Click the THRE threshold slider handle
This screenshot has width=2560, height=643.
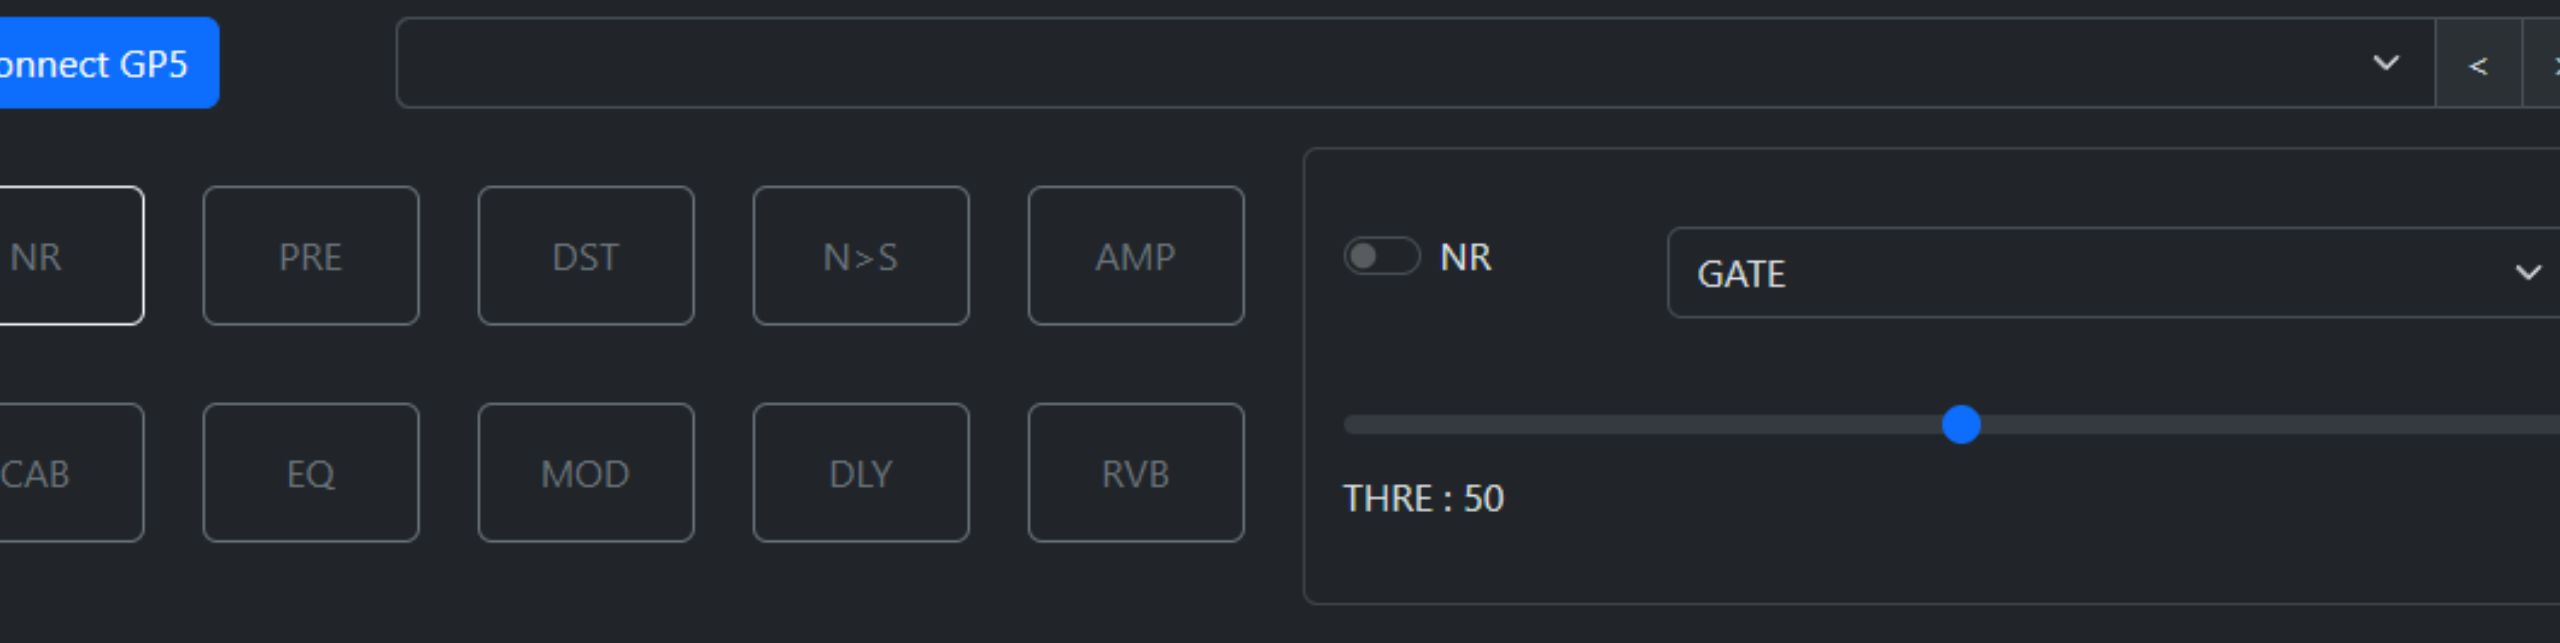1961,425
